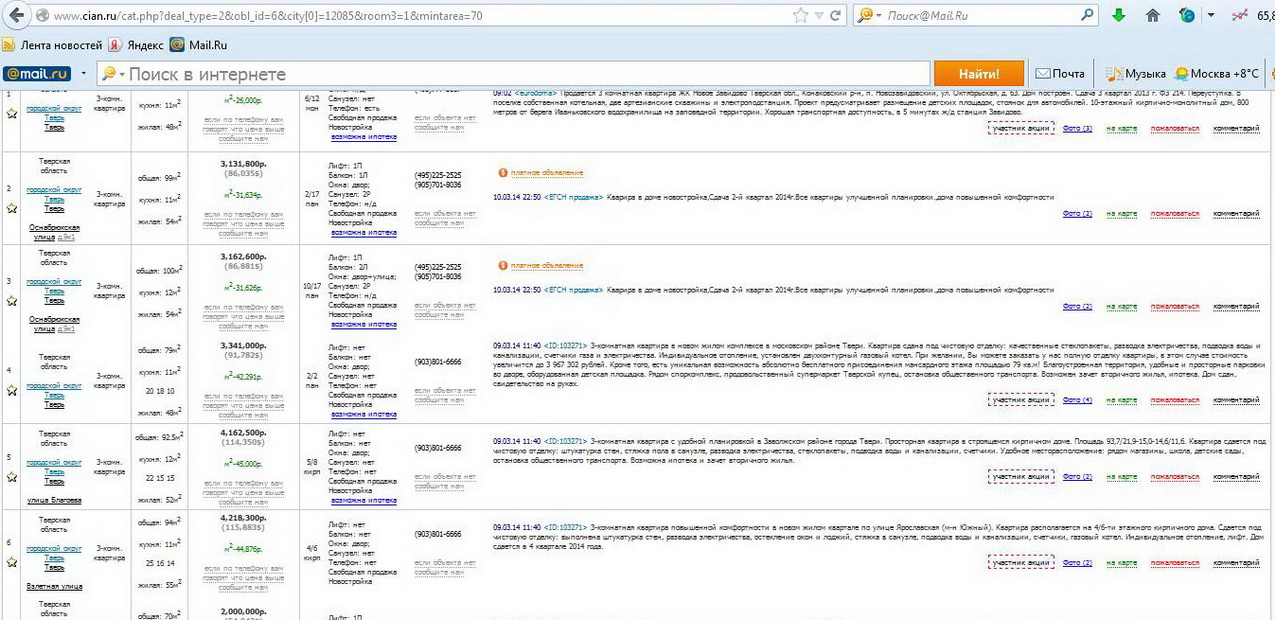This screenshot has width=1275, height=620.
Task: Click the magnifier icon in Mail.Ru search box
Action: pos(1087,16)
